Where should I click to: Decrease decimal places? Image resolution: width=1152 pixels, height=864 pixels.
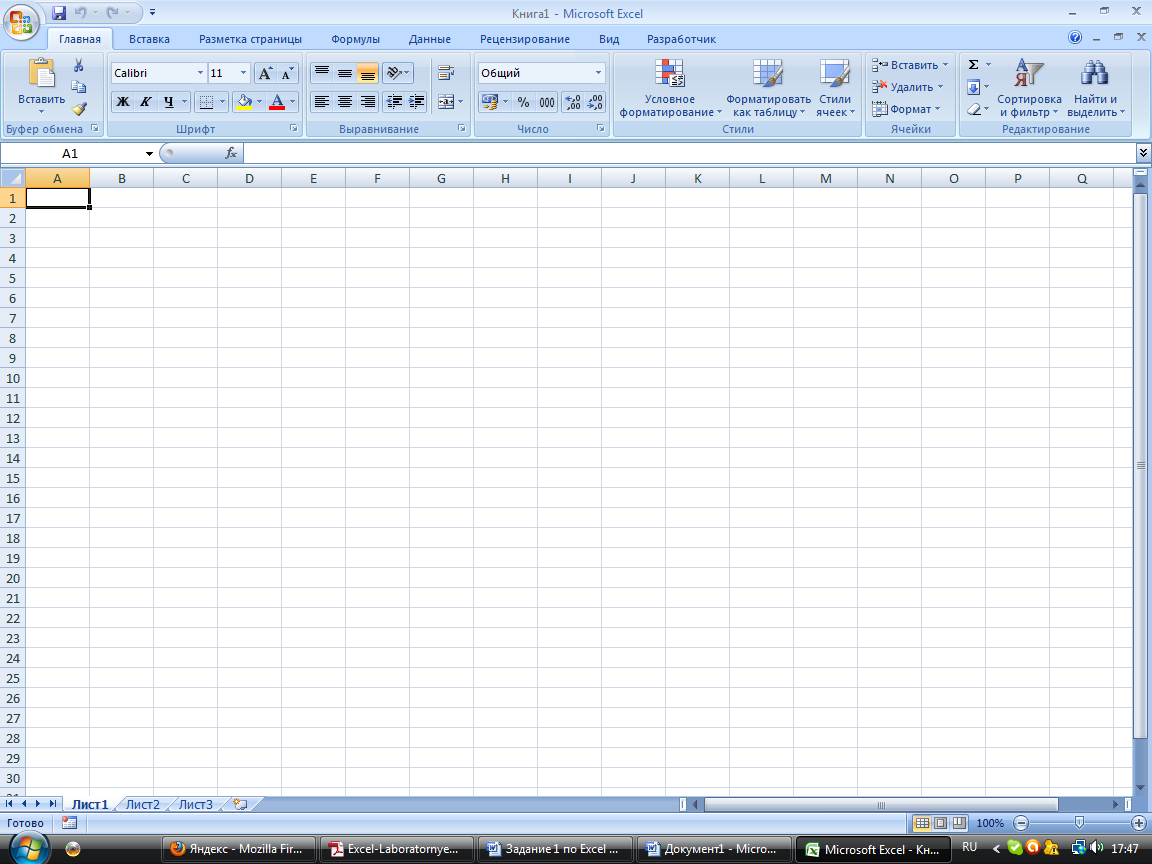tap(594, 102)
